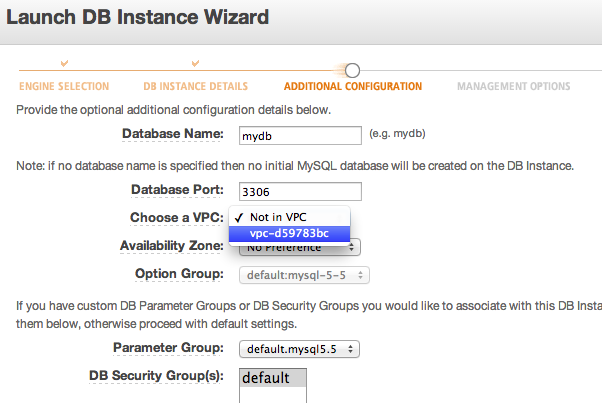Click into the Database Name field
Image resolution: width=602 pixels, height=403 pixels.
coord(300,135)
